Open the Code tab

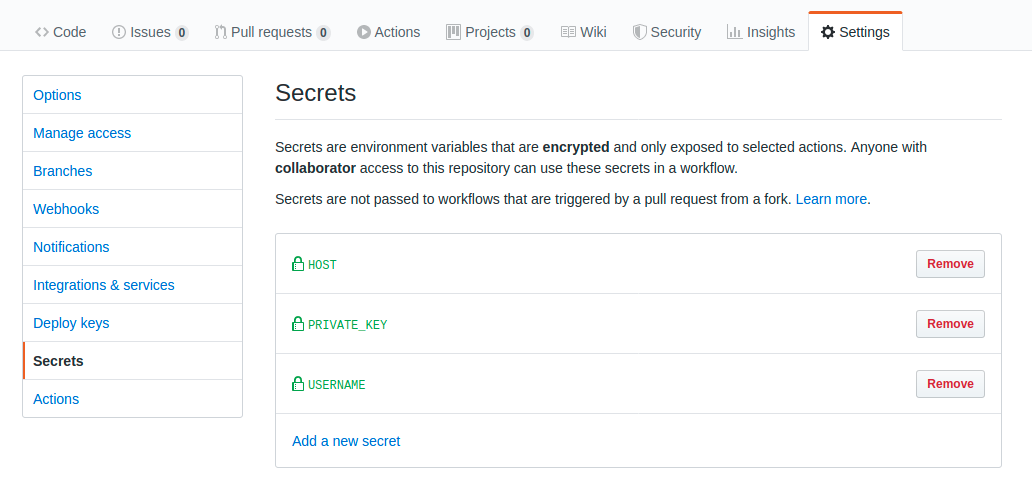[x=61, y=32]
